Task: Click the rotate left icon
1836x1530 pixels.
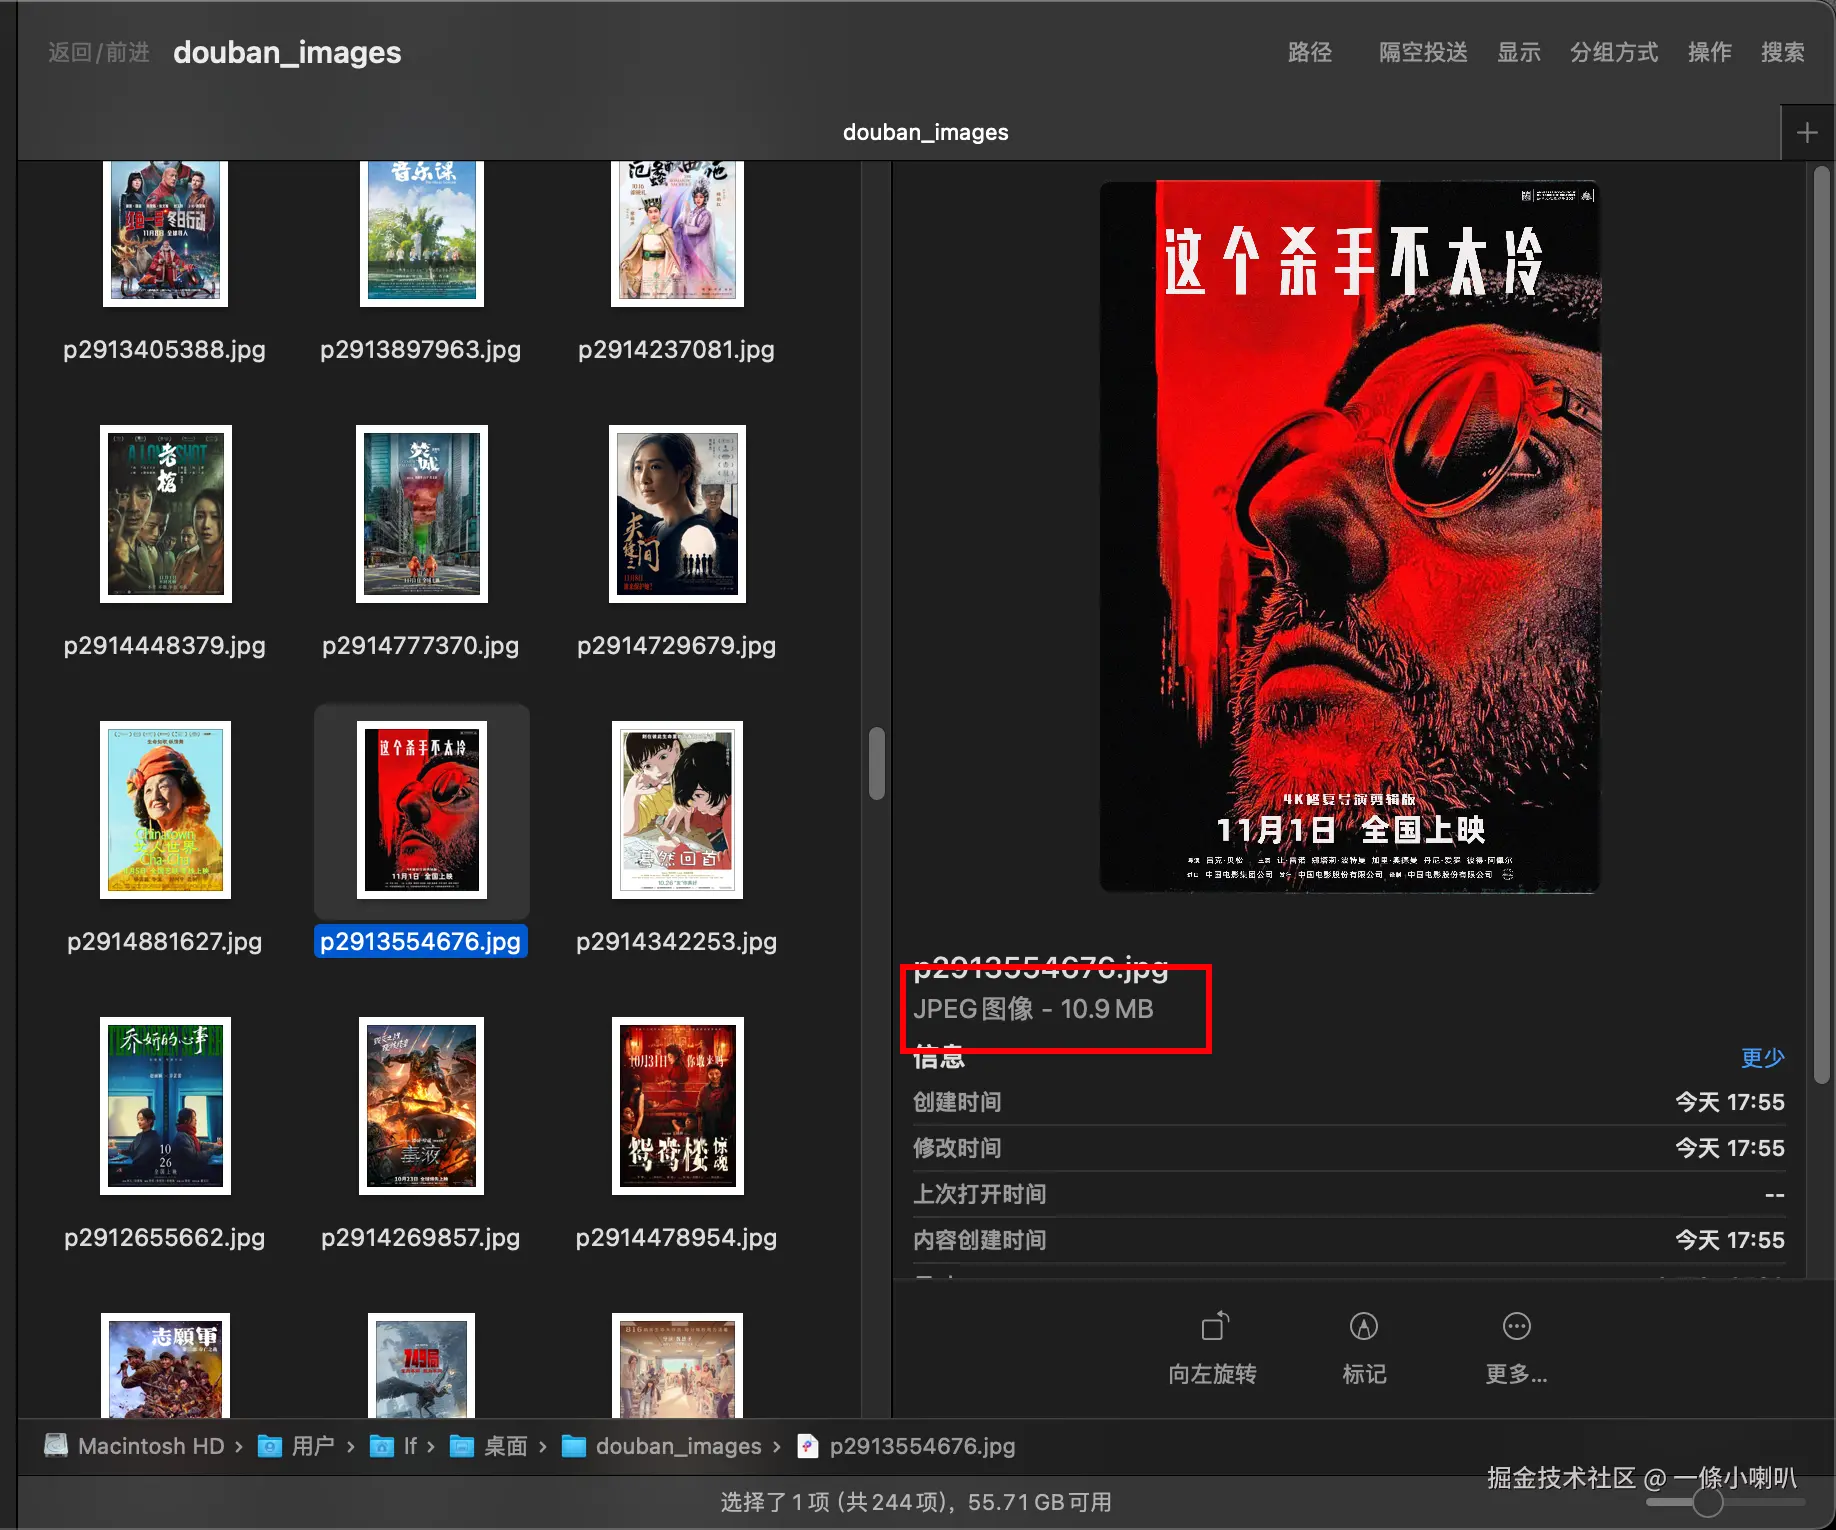Action: 1214,1326
